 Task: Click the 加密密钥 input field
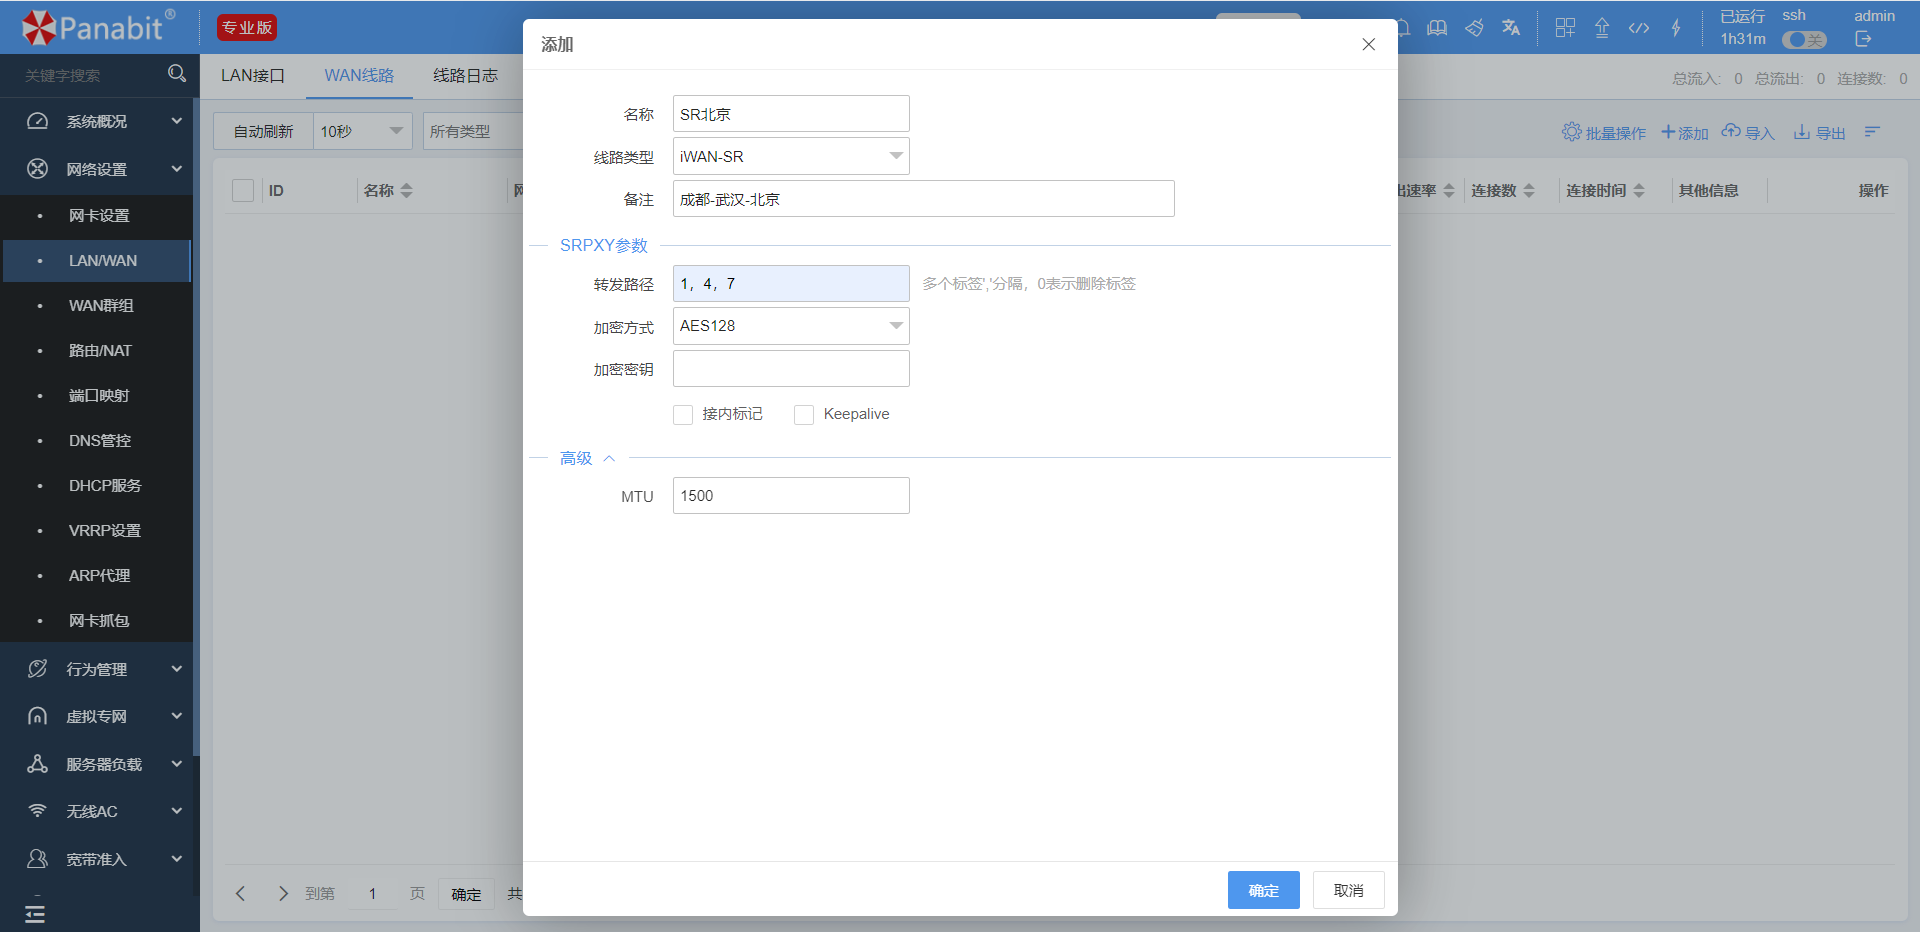click(x=791, y=368)
